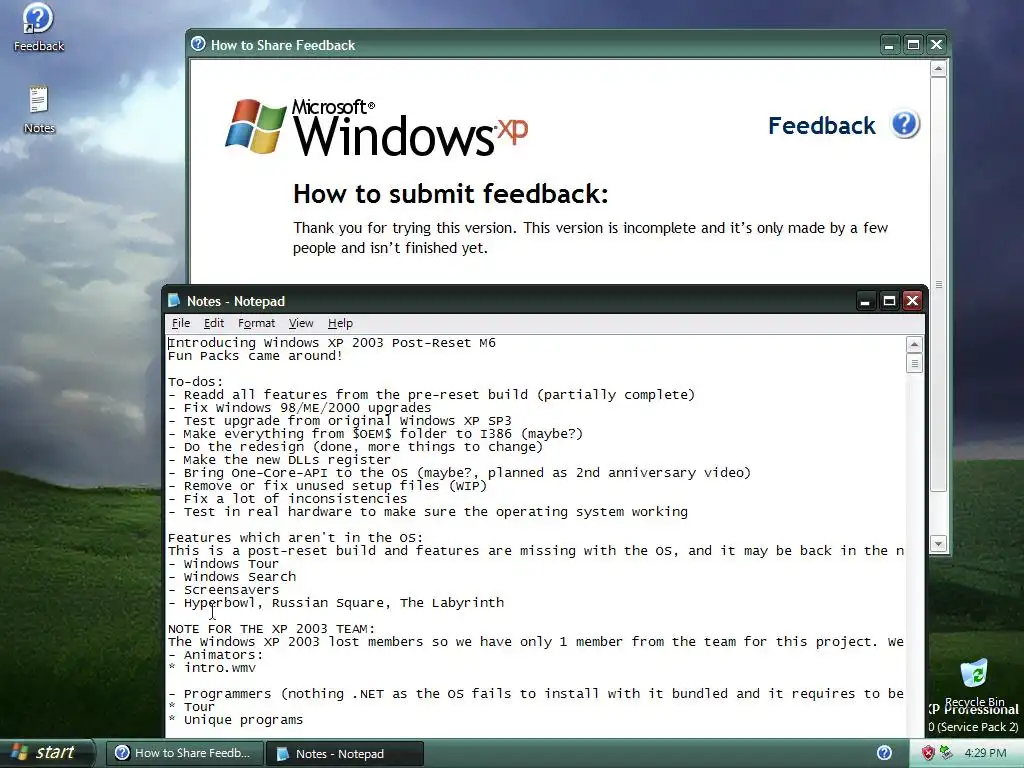Open the Feedback desktop shortcut icon
The height and width of the screenshot is (768, 1024).
(x=38, y=27)
